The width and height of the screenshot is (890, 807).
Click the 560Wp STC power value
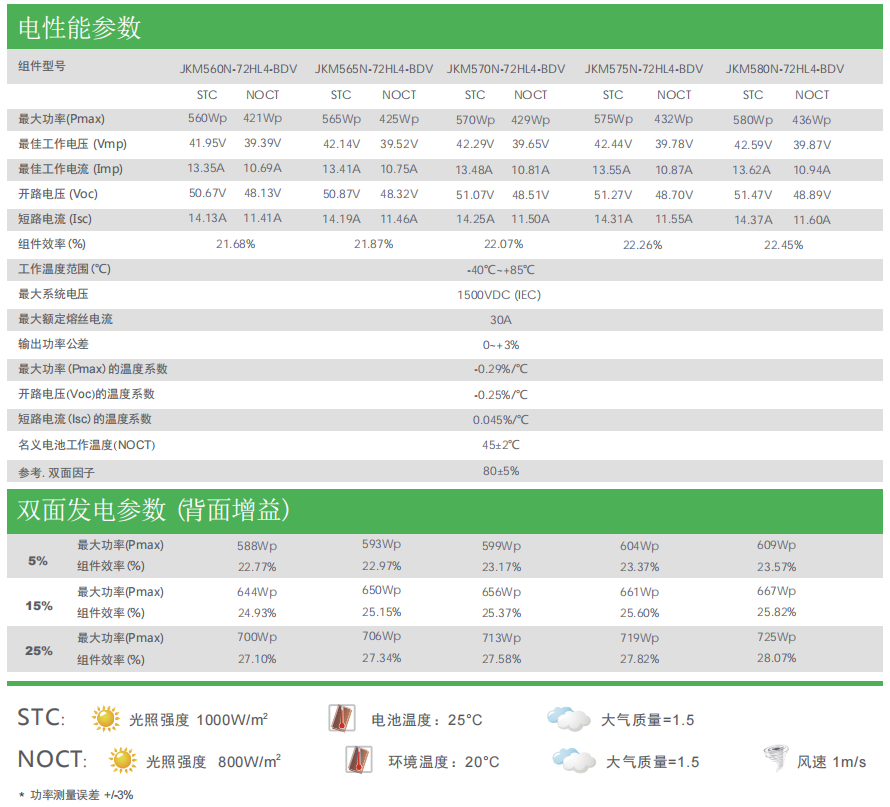point(207,119)
